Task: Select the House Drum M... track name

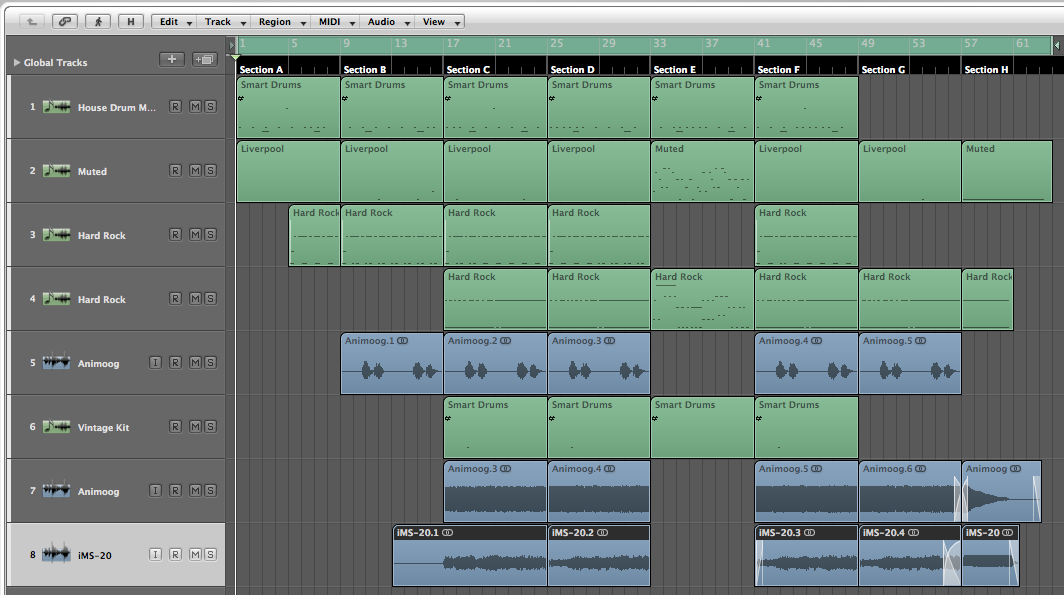Action: 117,107
